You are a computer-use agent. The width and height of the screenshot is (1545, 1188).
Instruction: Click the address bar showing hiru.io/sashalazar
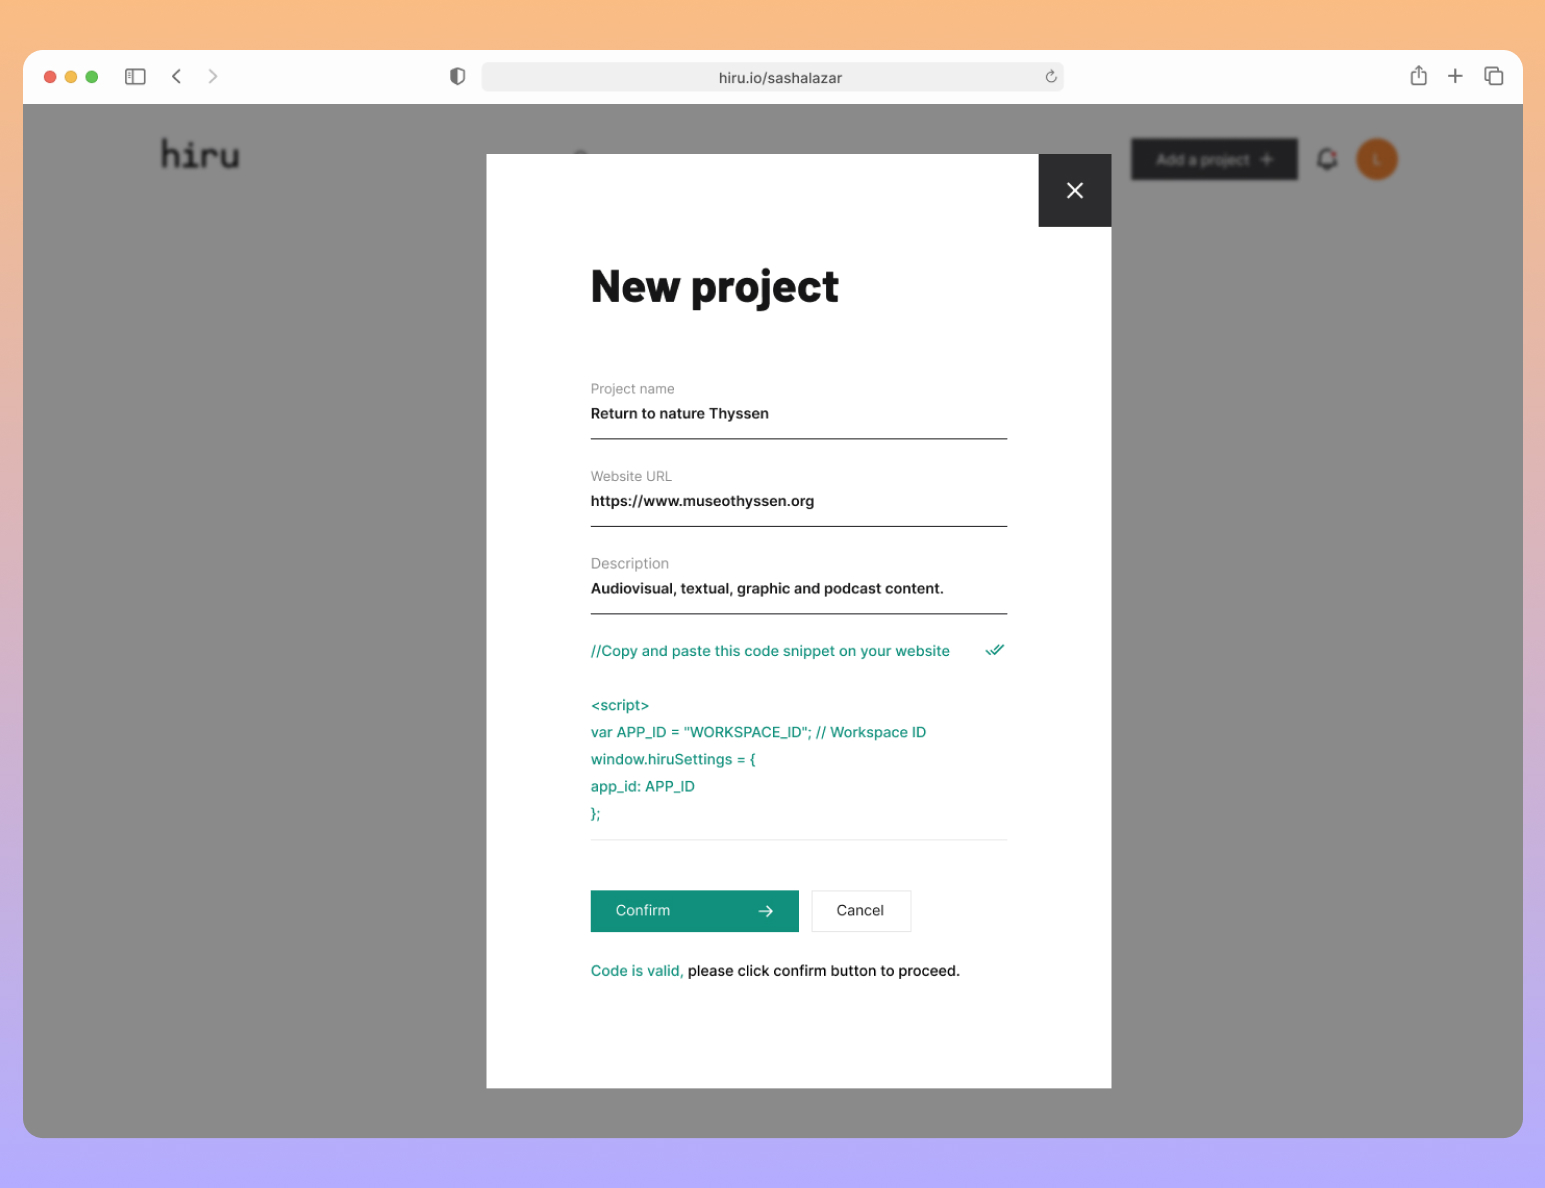pos(772,77)
